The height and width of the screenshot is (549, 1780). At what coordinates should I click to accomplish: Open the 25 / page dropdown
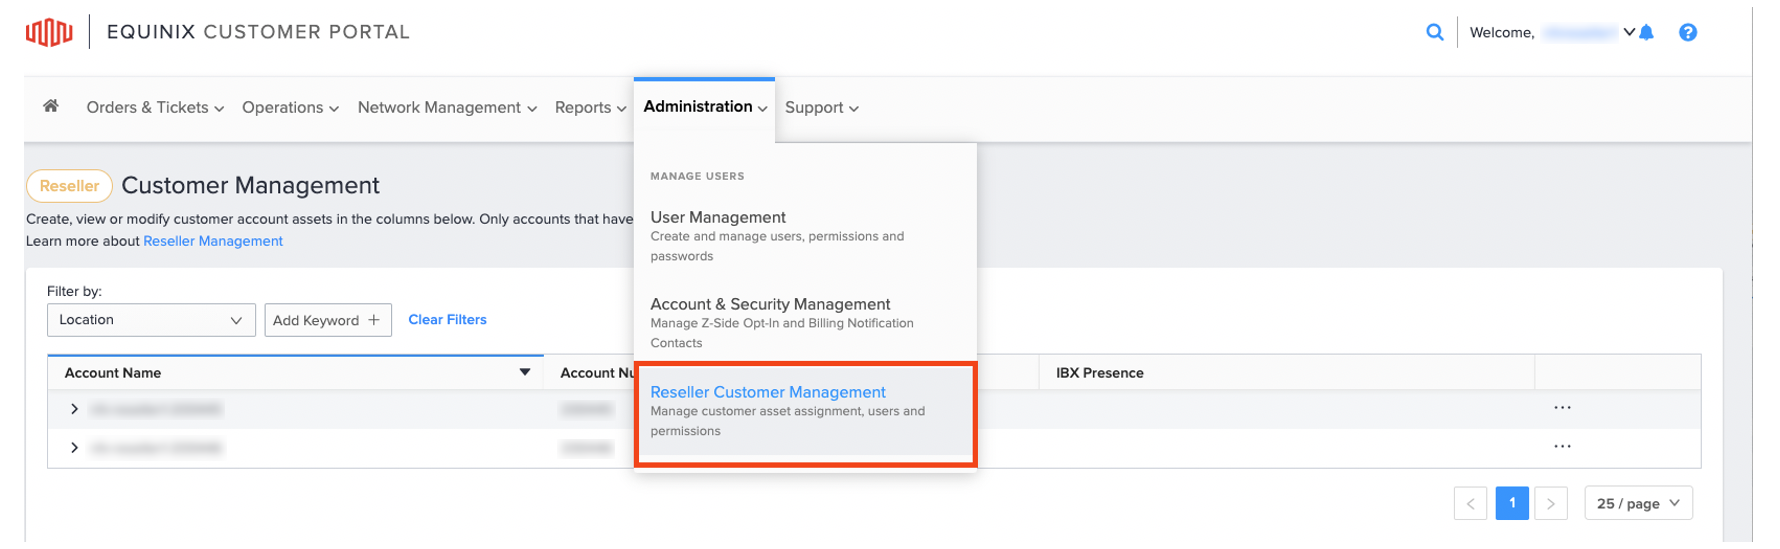1638,503
